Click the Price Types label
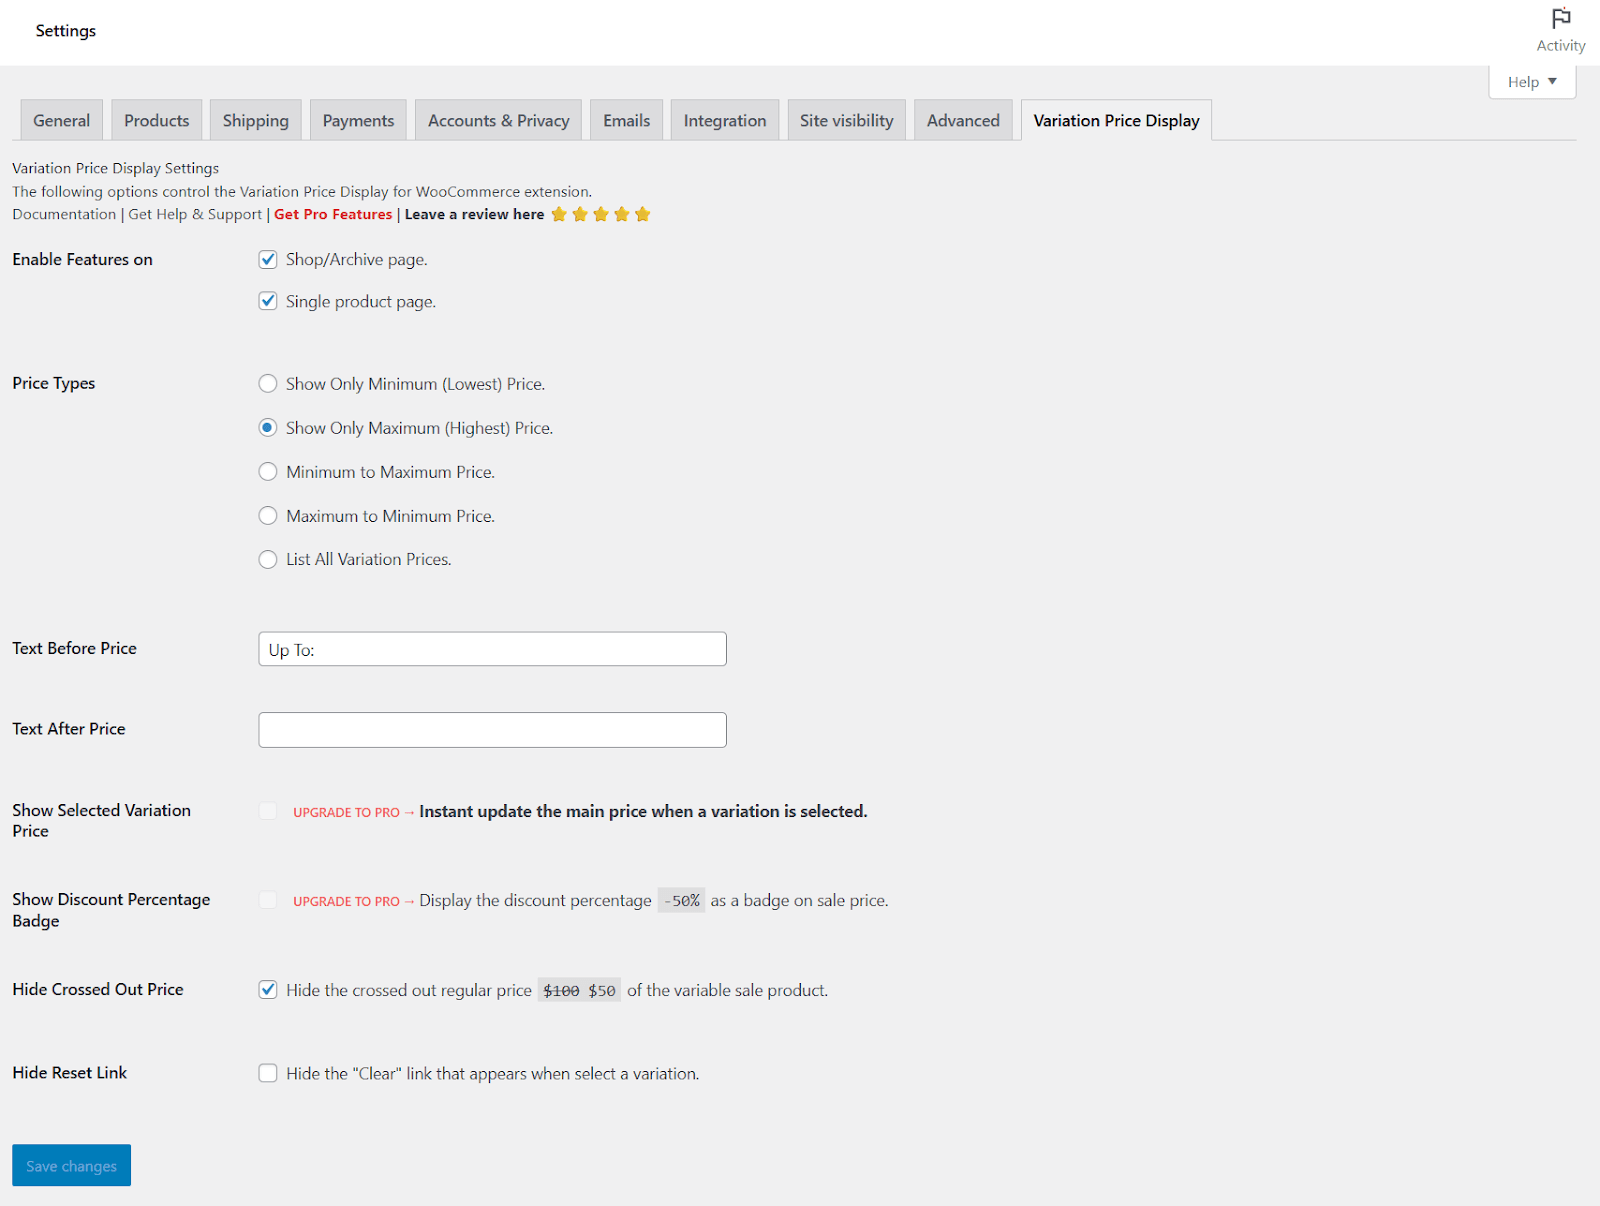 (x=54, y=383)
